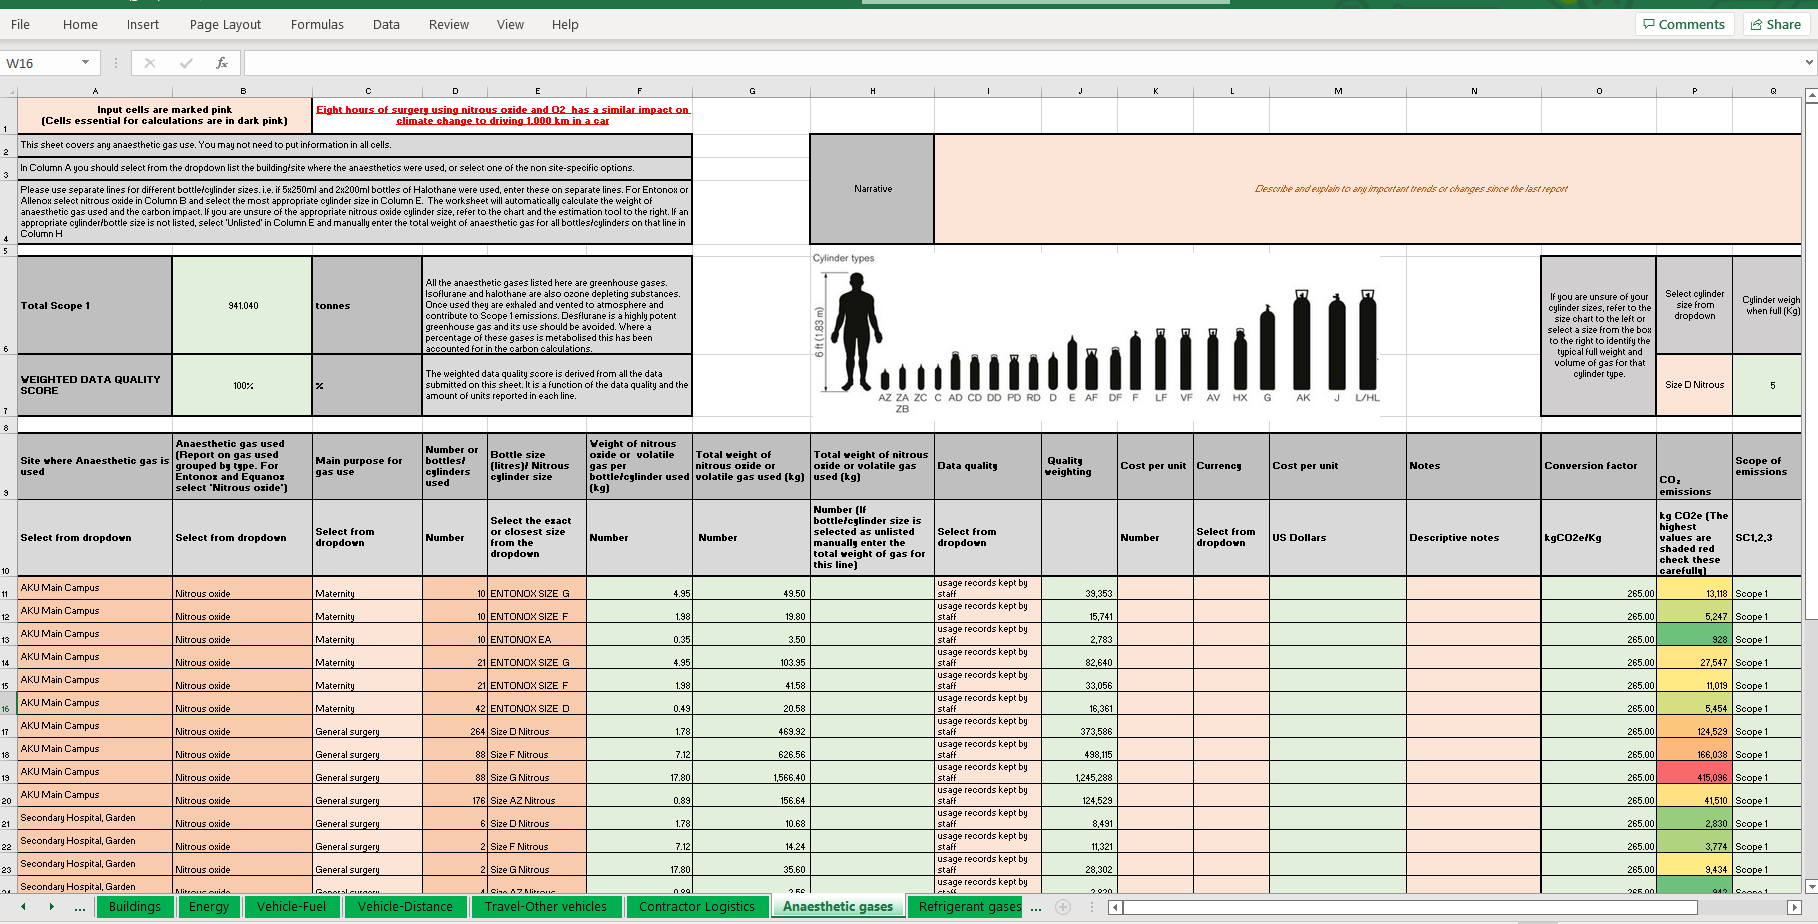
Task: Open the File menu
Action: coord(20,24)
